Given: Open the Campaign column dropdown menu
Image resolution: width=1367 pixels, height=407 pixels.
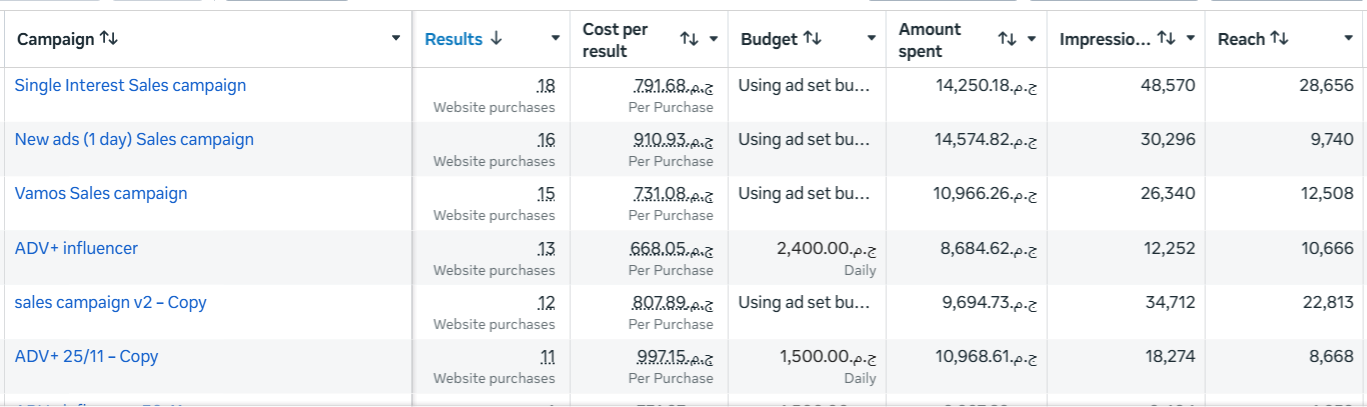Looking at the screenshot, I should [x=396, y=39].
